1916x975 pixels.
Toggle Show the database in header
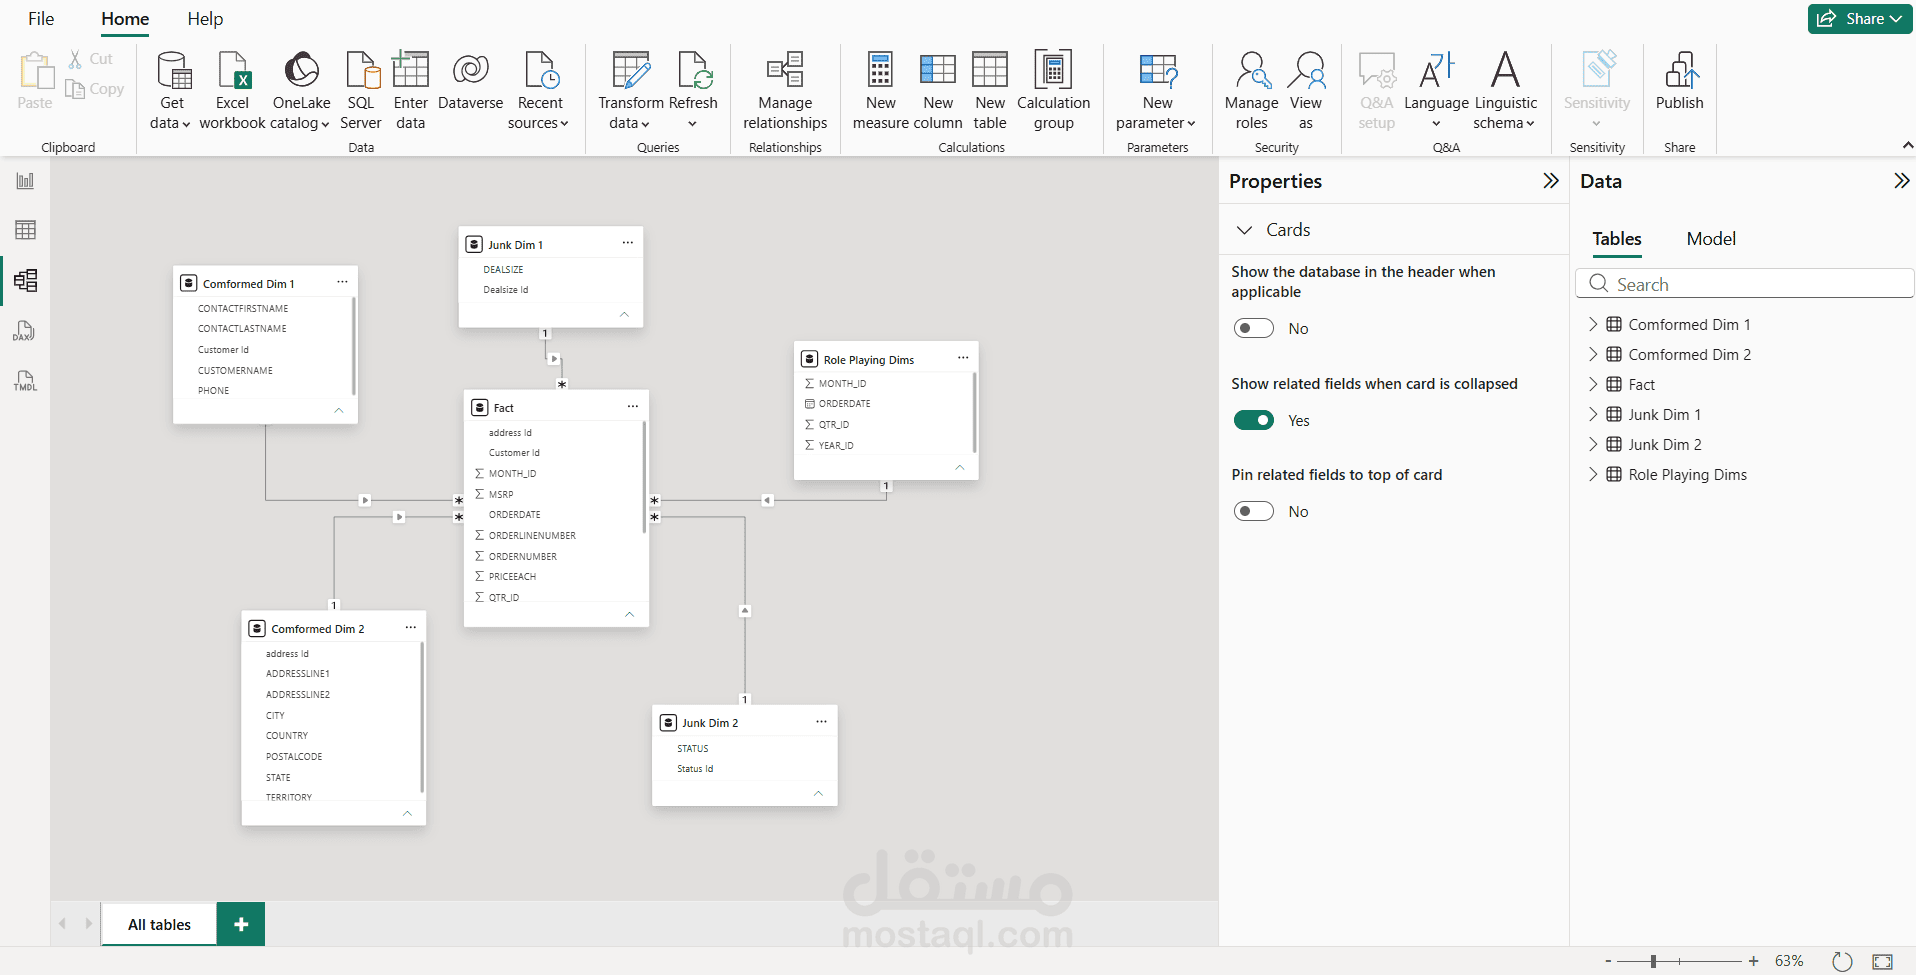pyautogui.click(x=1253, y=328)
